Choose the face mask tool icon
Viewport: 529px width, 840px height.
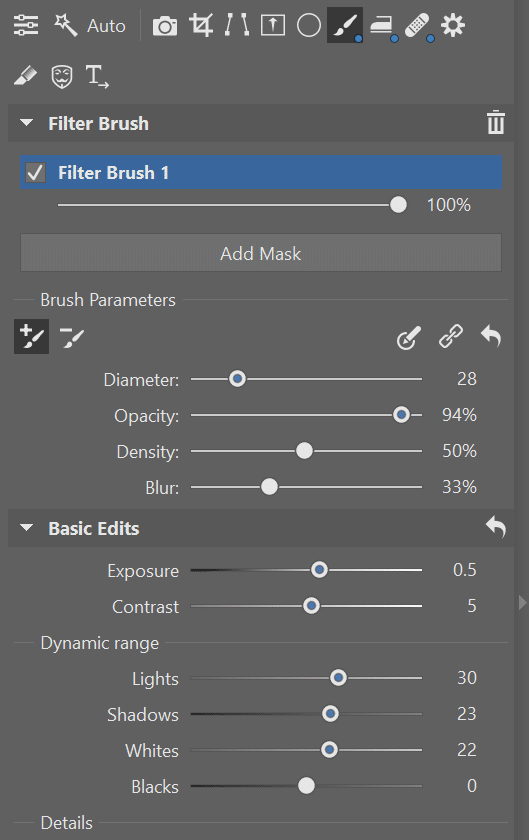[62, 76]
